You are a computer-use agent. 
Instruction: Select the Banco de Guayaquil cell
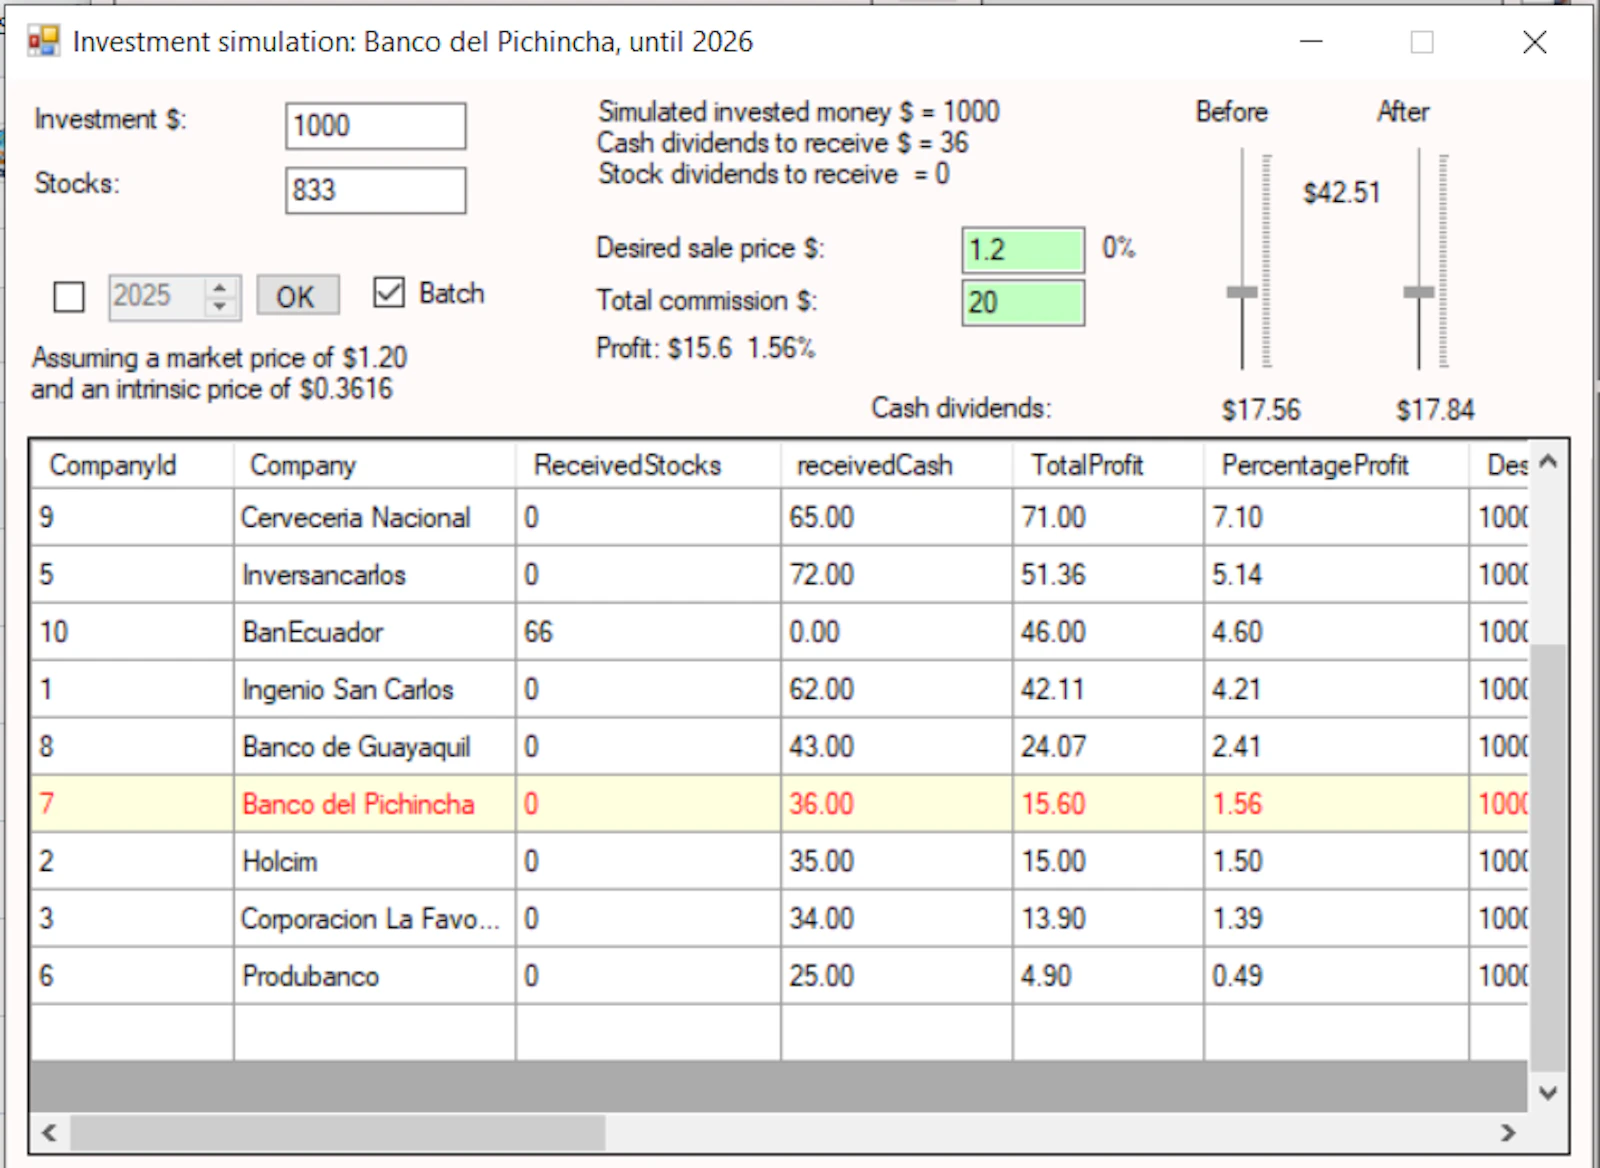point(374,747)
